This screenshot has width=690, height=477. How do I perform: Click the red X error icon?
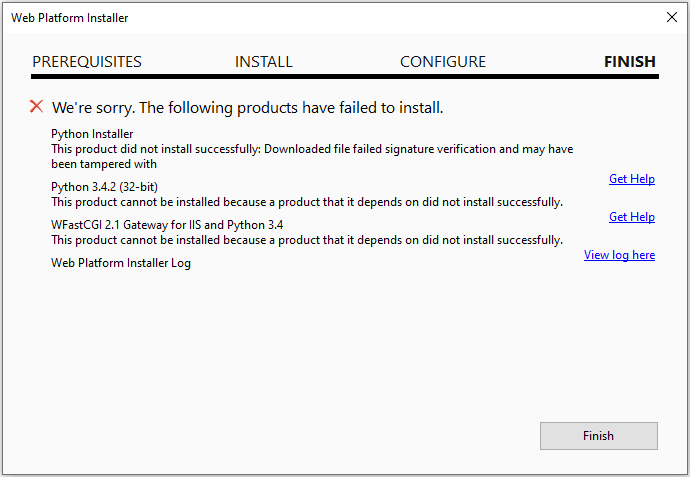coord(37,106)
